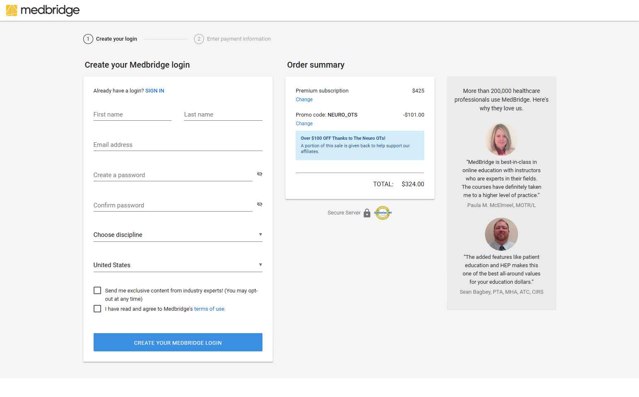The height and width of the screenshot is (397, 639).
Task: Click step 2 circle Enter payment information
Action: pos(199,39)
